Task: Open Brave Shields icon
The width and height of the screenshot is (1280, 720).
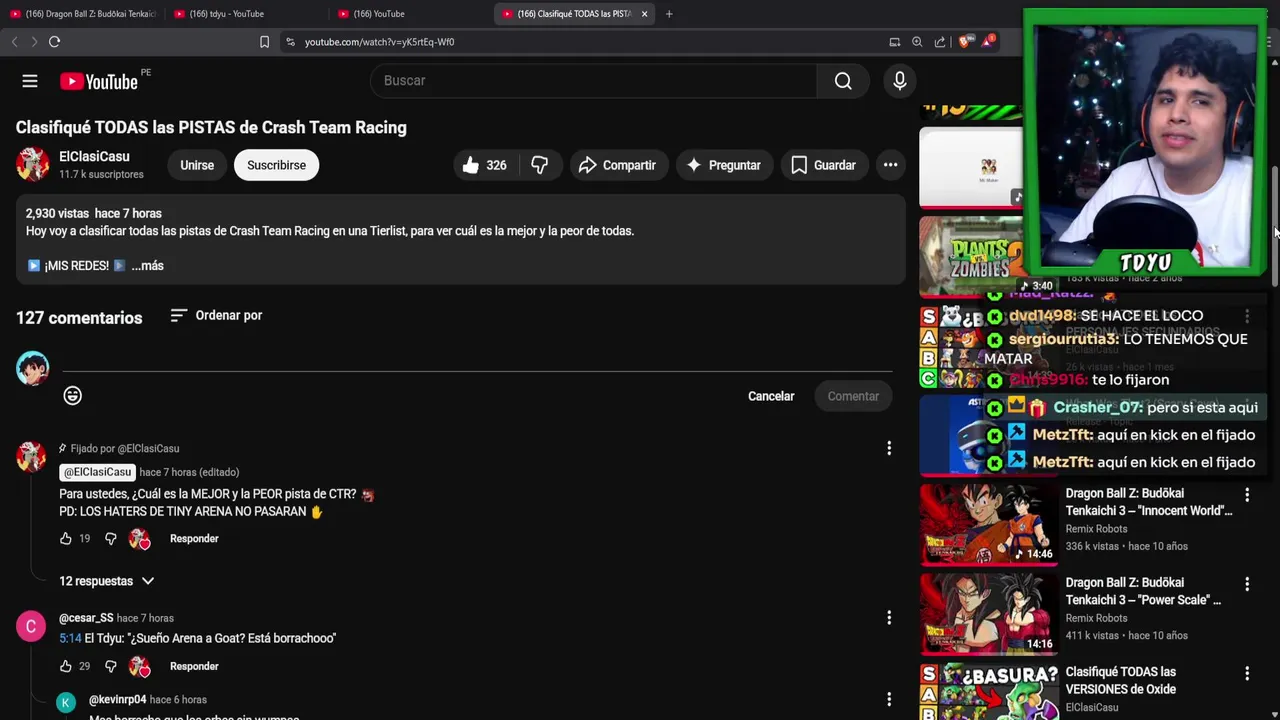Action: click(x=964, y=42)
